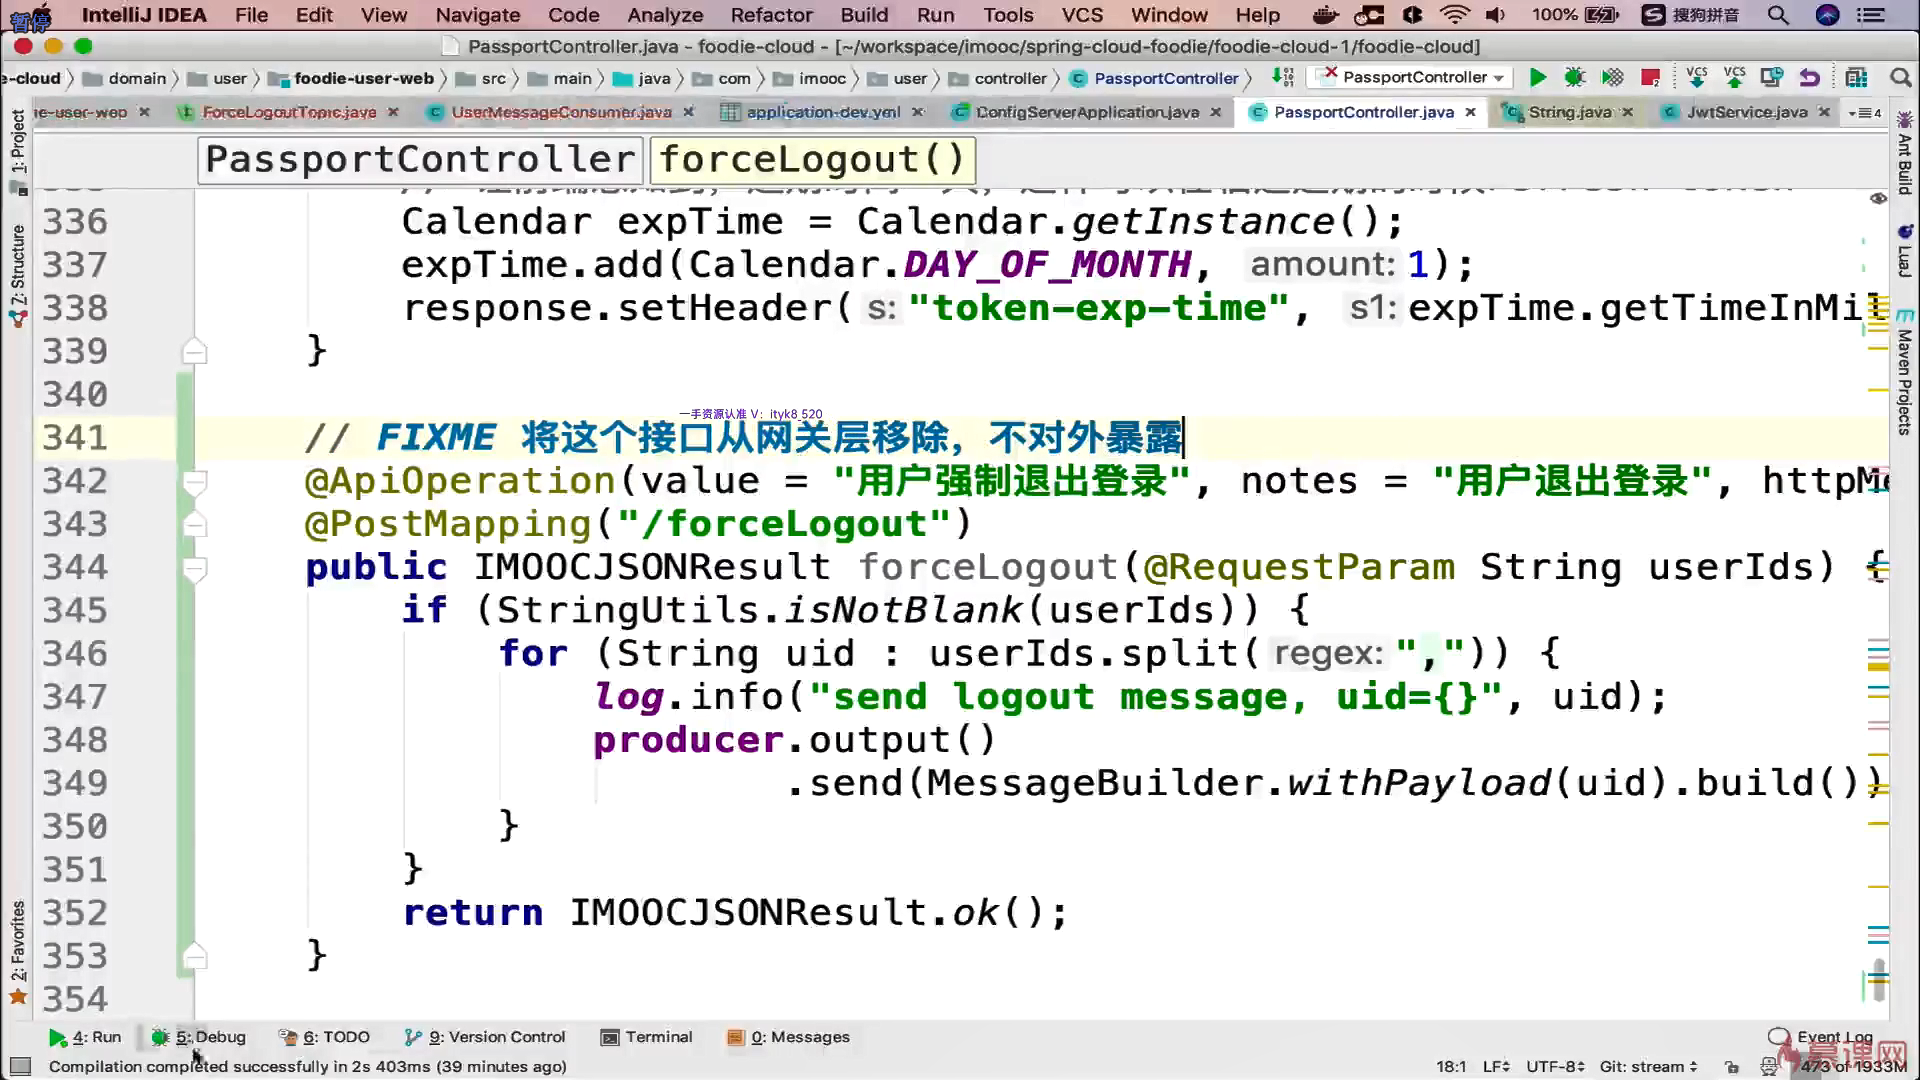Start debugging with the green bug icon
1920x1080 pixels.
pos(1575,78)
